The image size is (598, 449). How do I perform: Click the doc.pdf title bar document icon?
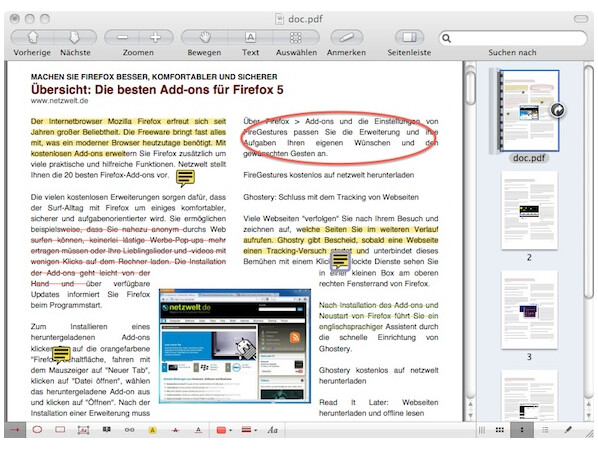pos(280,19)
